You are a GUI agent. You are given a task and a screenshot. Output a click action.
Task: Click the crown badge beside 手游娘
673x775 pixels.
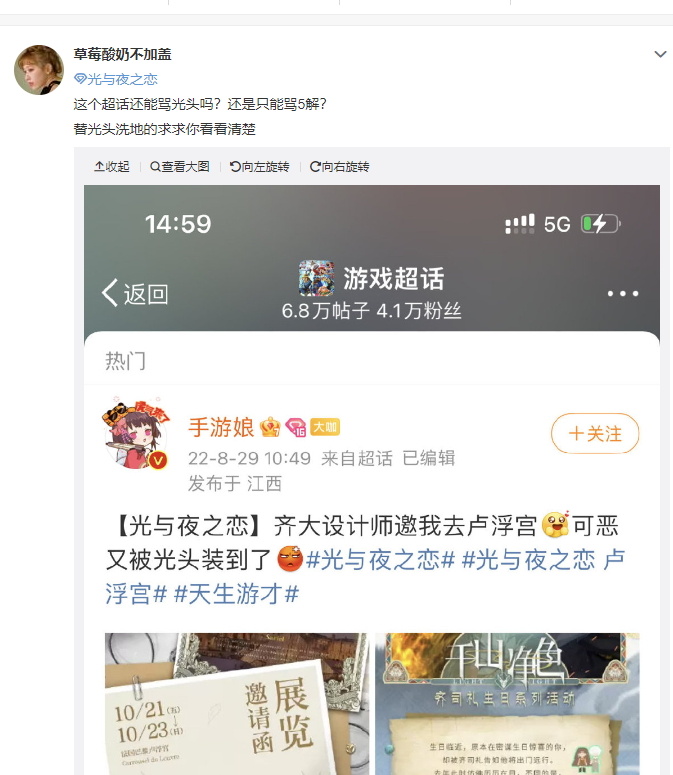(270, 427)
